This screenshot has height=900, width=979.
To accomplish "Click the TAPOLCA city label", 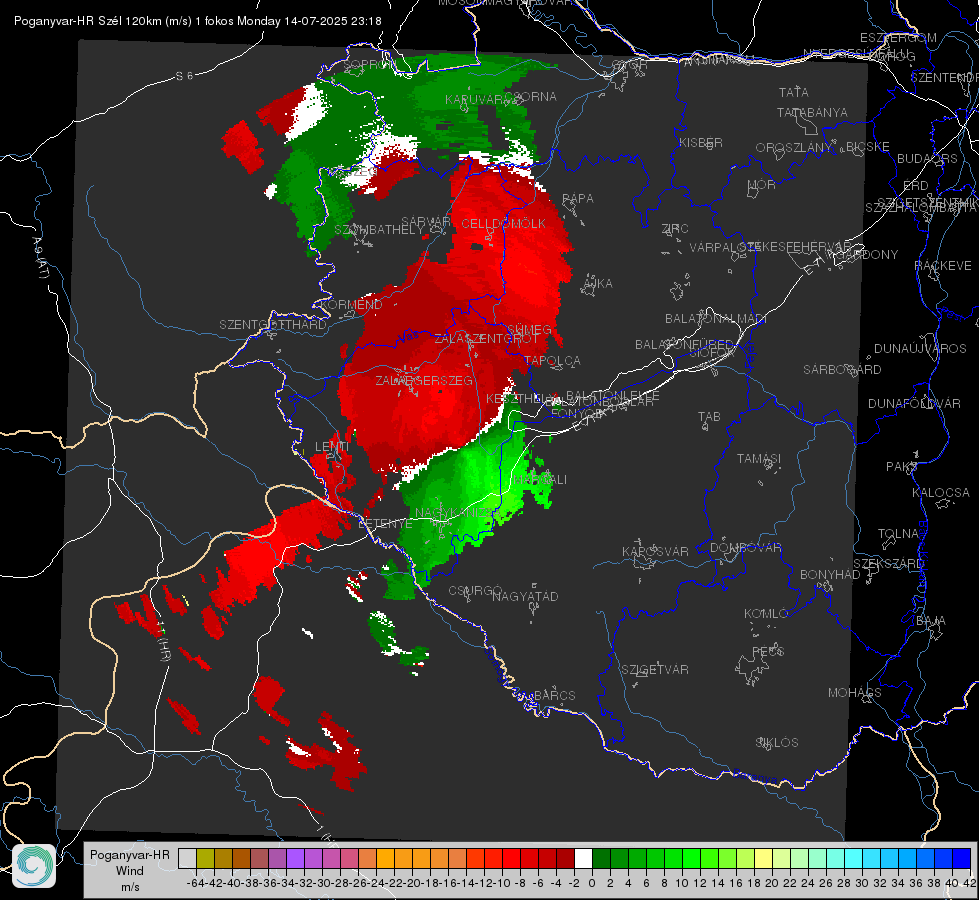I will click(x=553, y=361).
